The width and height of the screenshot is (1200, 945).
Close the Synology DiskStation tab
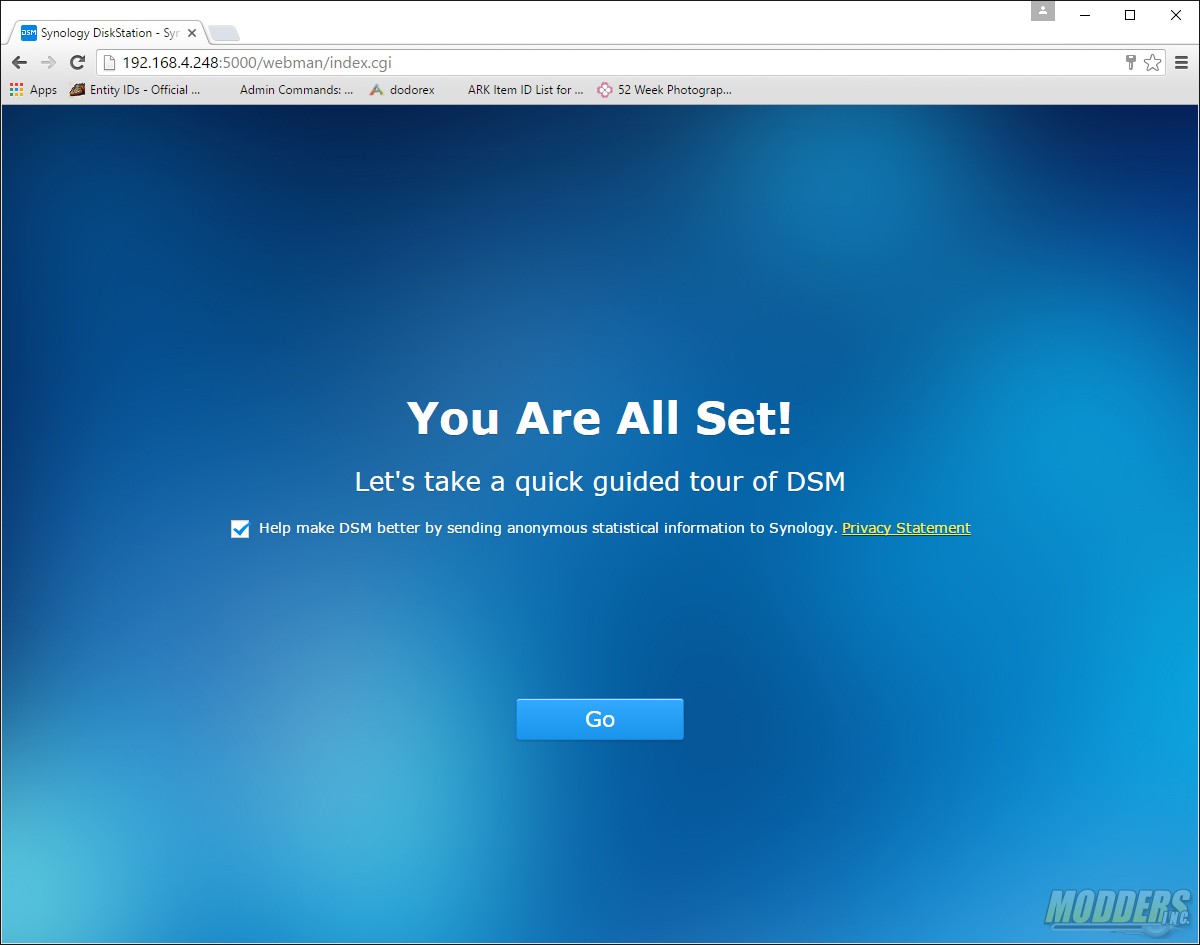192,33
